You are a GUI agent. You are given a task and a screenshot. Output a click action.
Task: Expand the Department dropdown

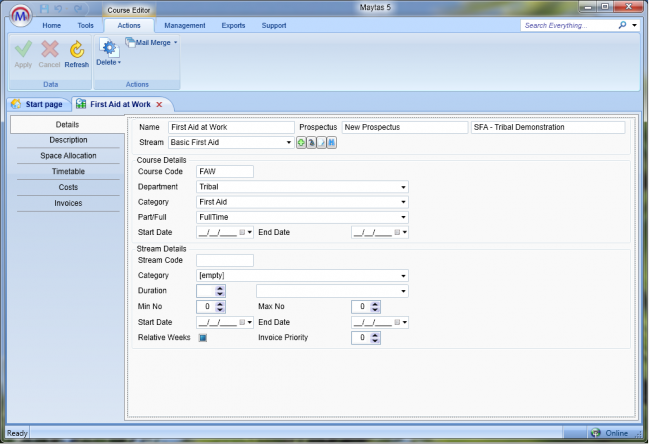pos(403,187)
